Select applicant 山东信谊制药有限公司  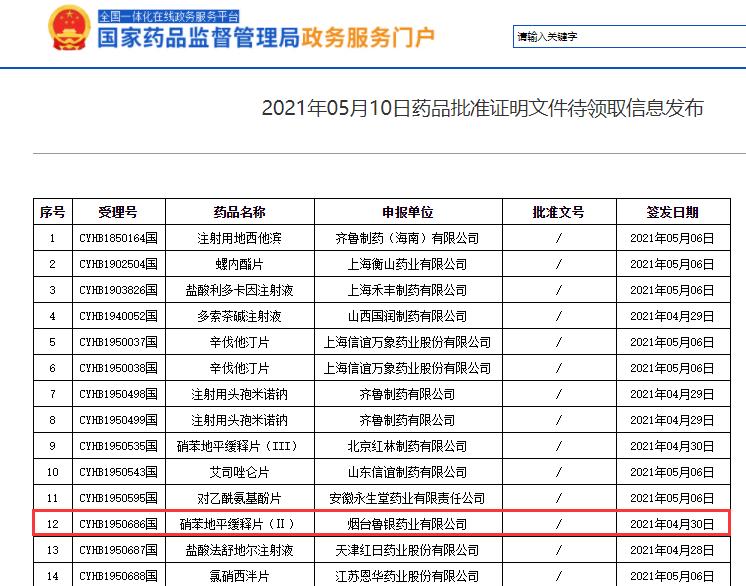tap(407, 472)
